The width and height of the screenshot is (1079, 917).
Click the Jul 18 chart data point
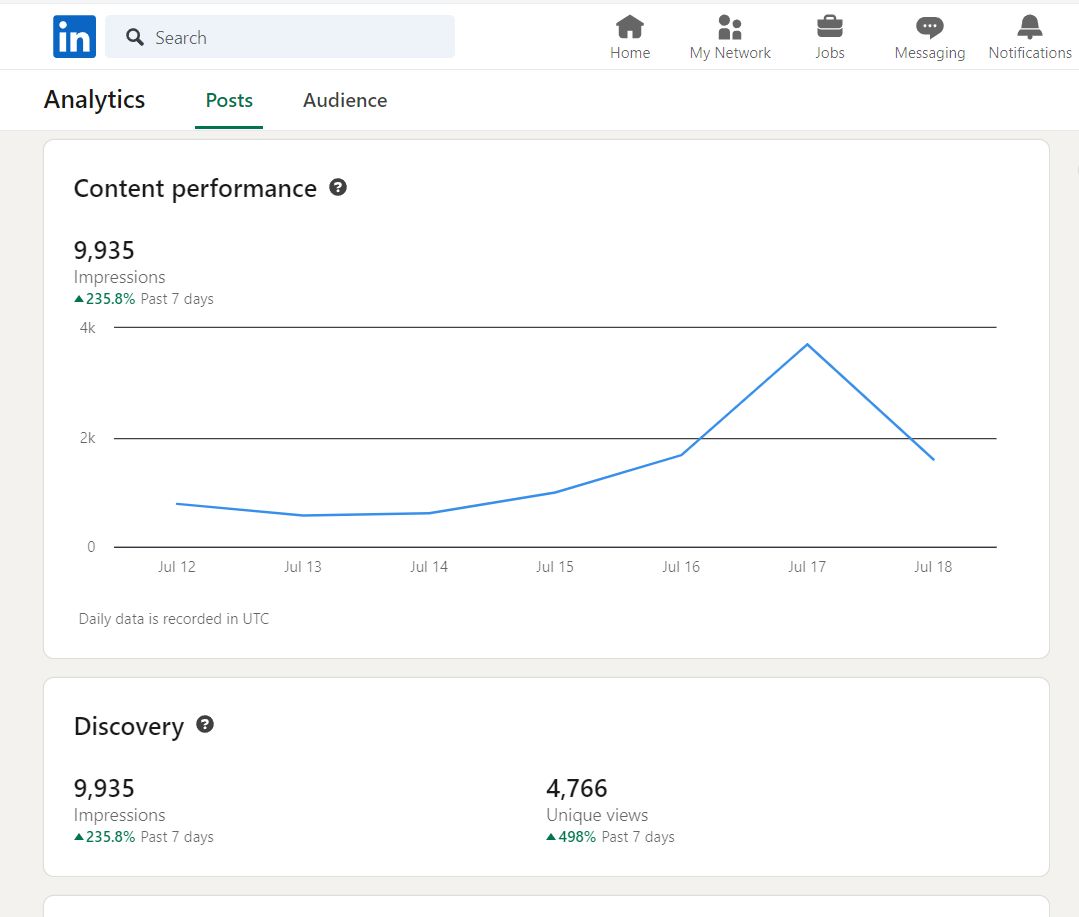point(933,460)
